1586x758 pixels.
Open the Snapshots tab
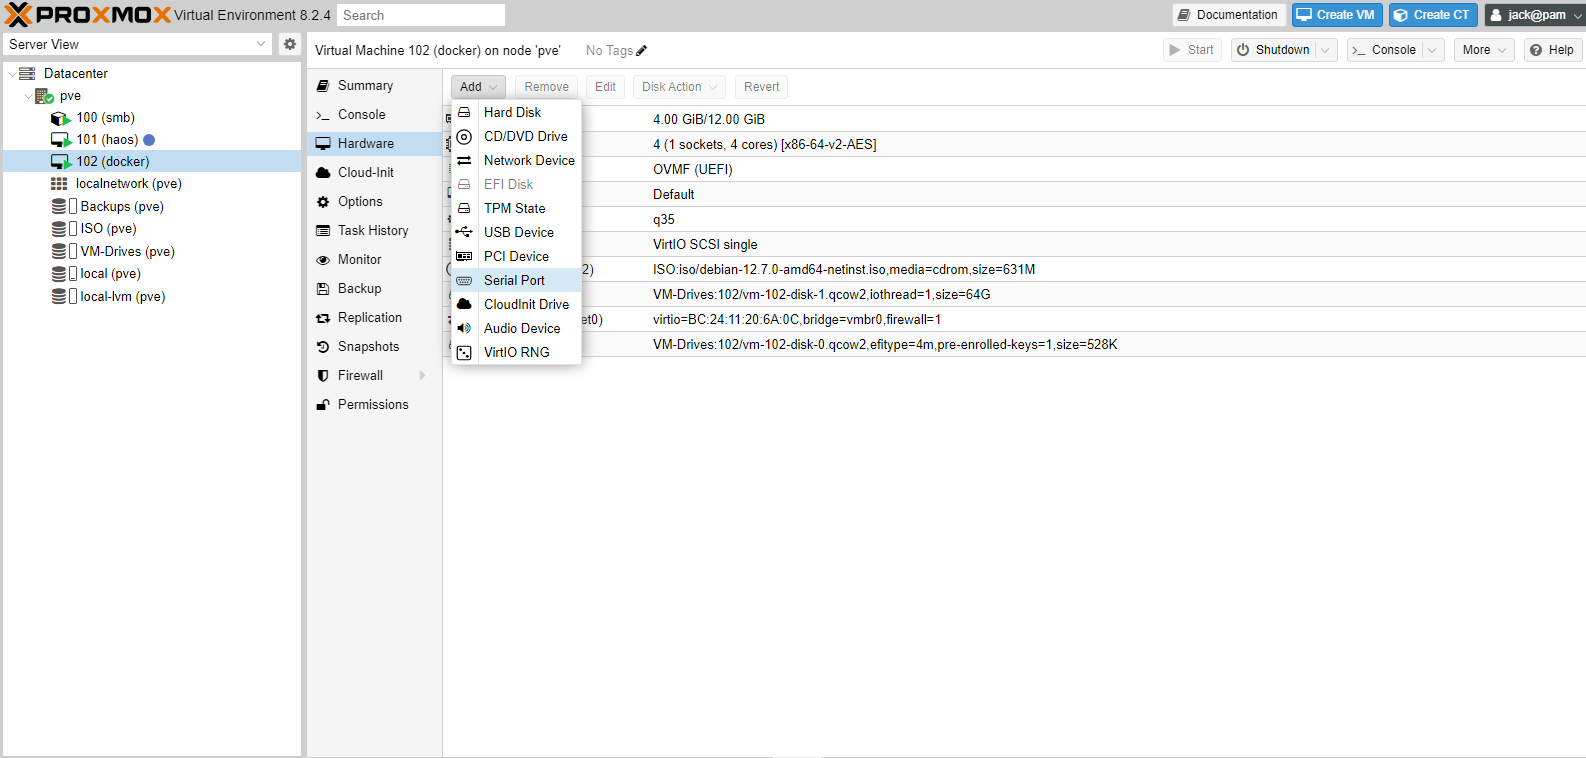(368, 346)
